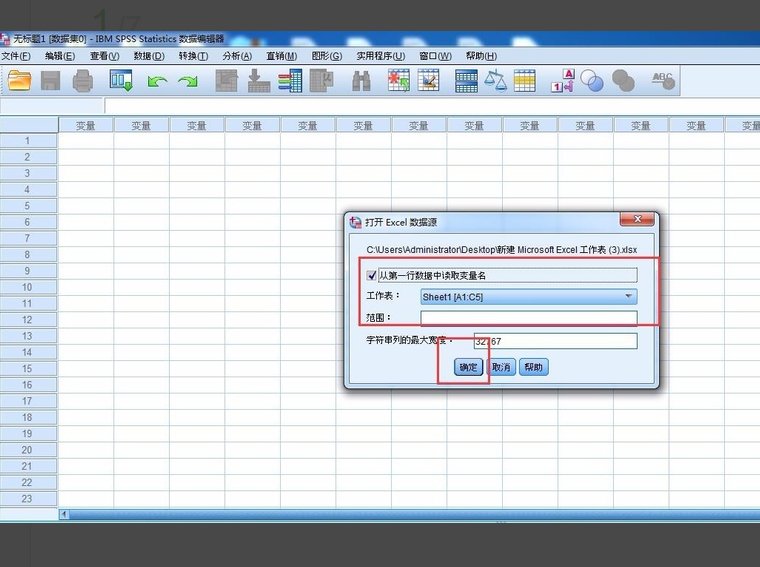Click the horizontal scrollbar left arrow
The height and width of the screenshot is (567, 760).
point(64,514)
